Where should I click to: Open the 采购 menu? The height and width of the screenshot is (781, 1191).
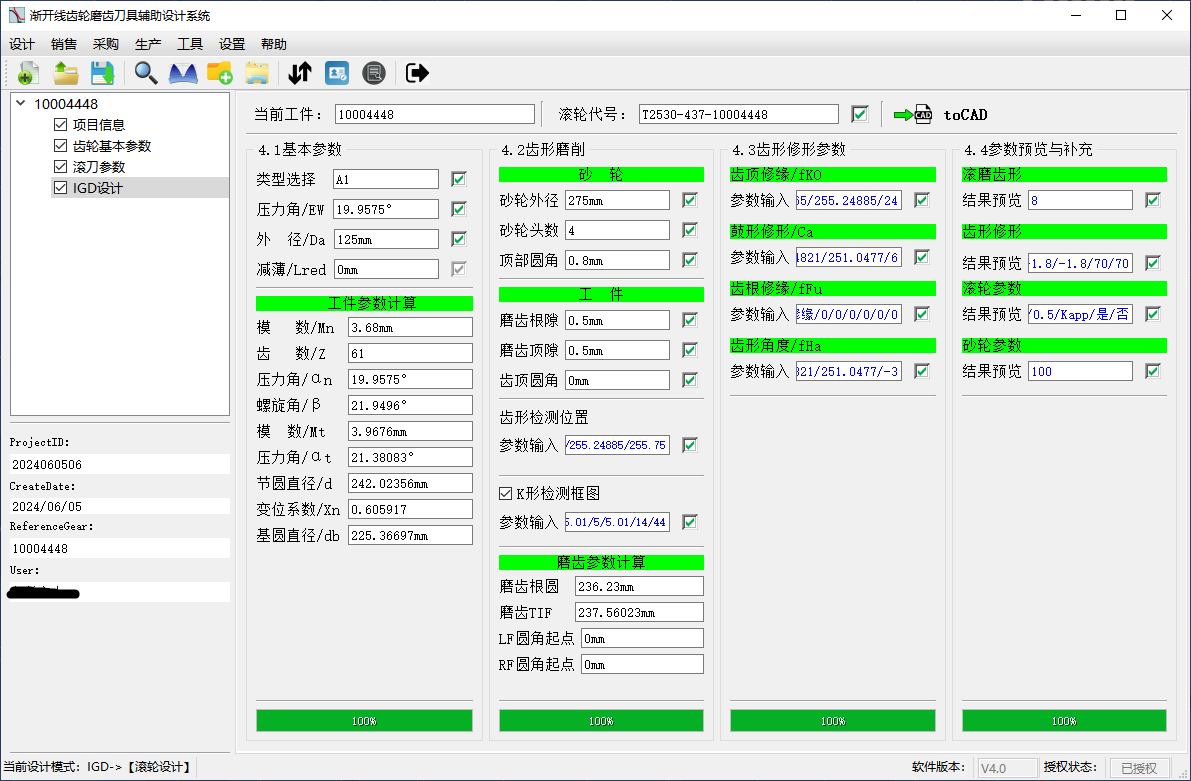coord(106,44)
